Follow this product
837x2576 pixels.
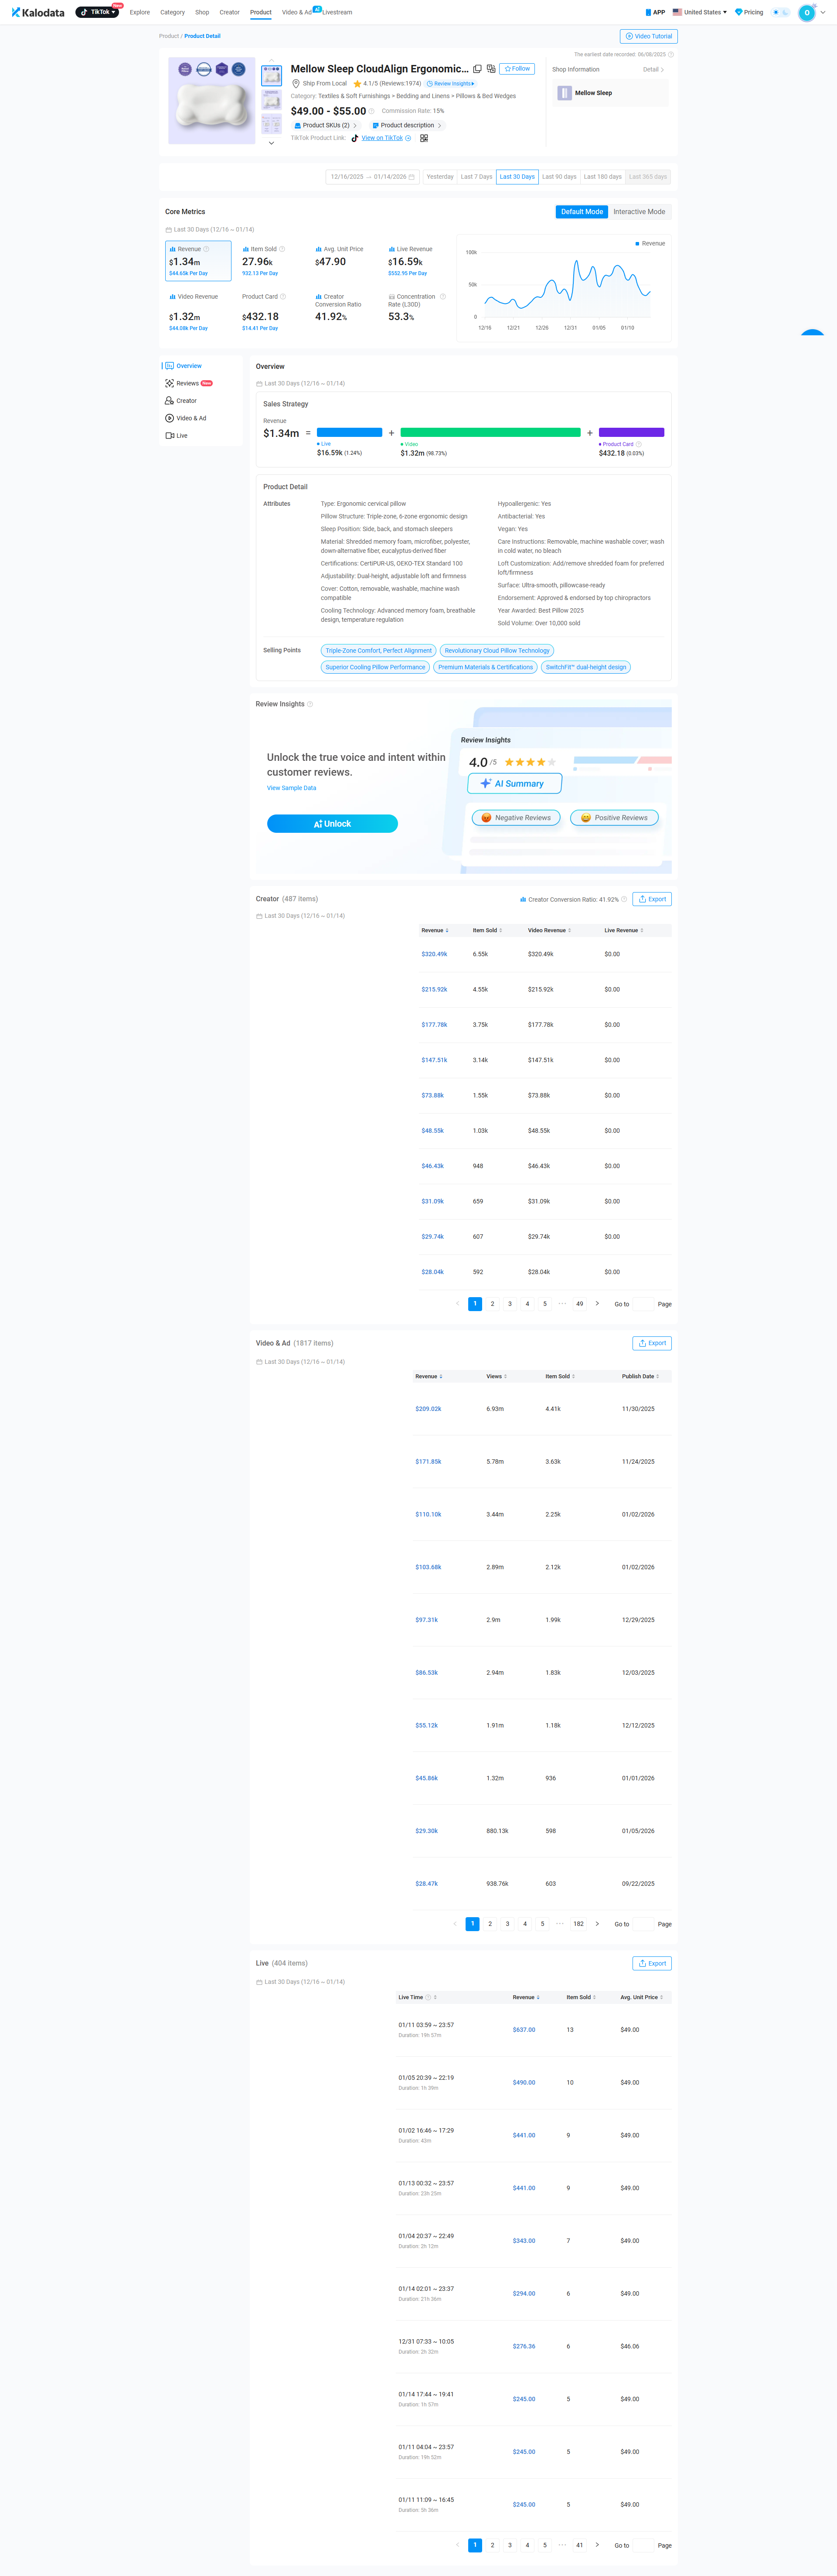click(x=517, y=69)
